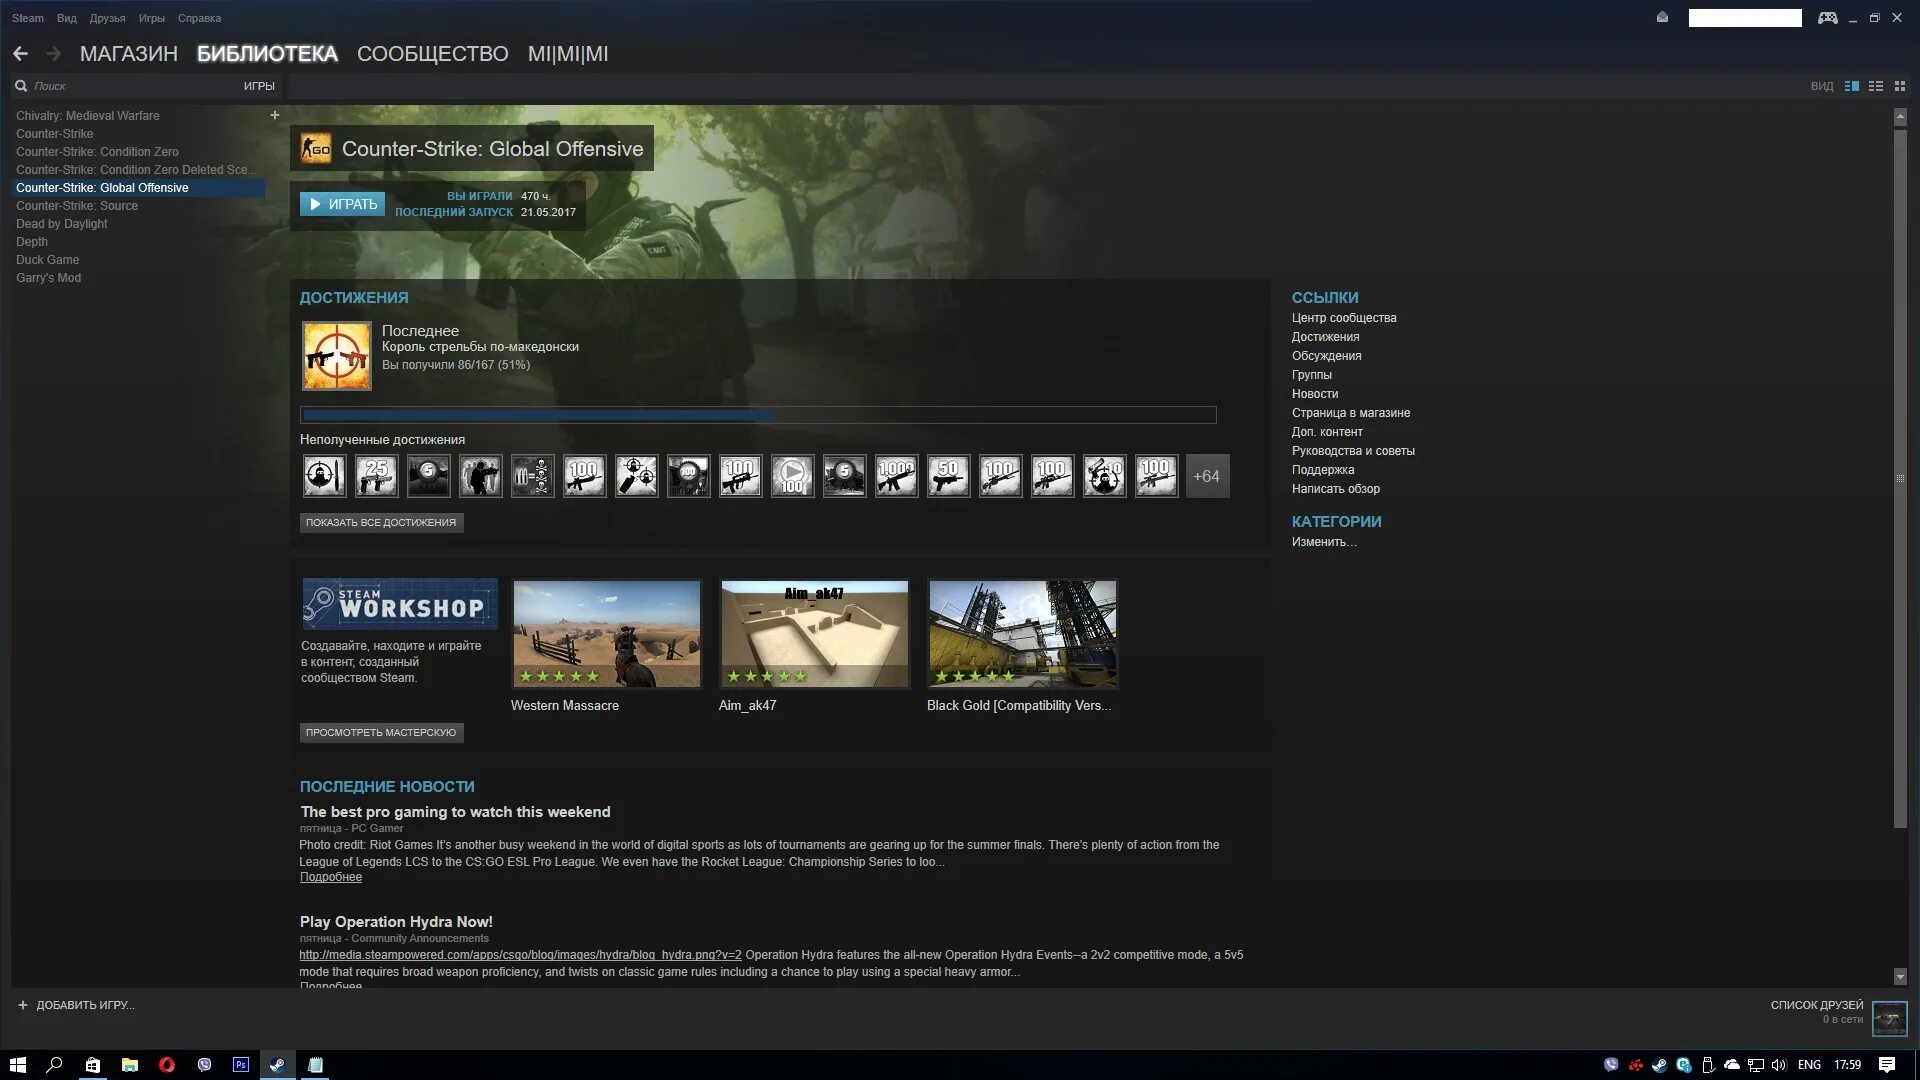Image resolution: width=1920 pixels, height=1080 pixels.
Task: Open the MI|MI|MI profile tab
Action: tap(568, 54)
